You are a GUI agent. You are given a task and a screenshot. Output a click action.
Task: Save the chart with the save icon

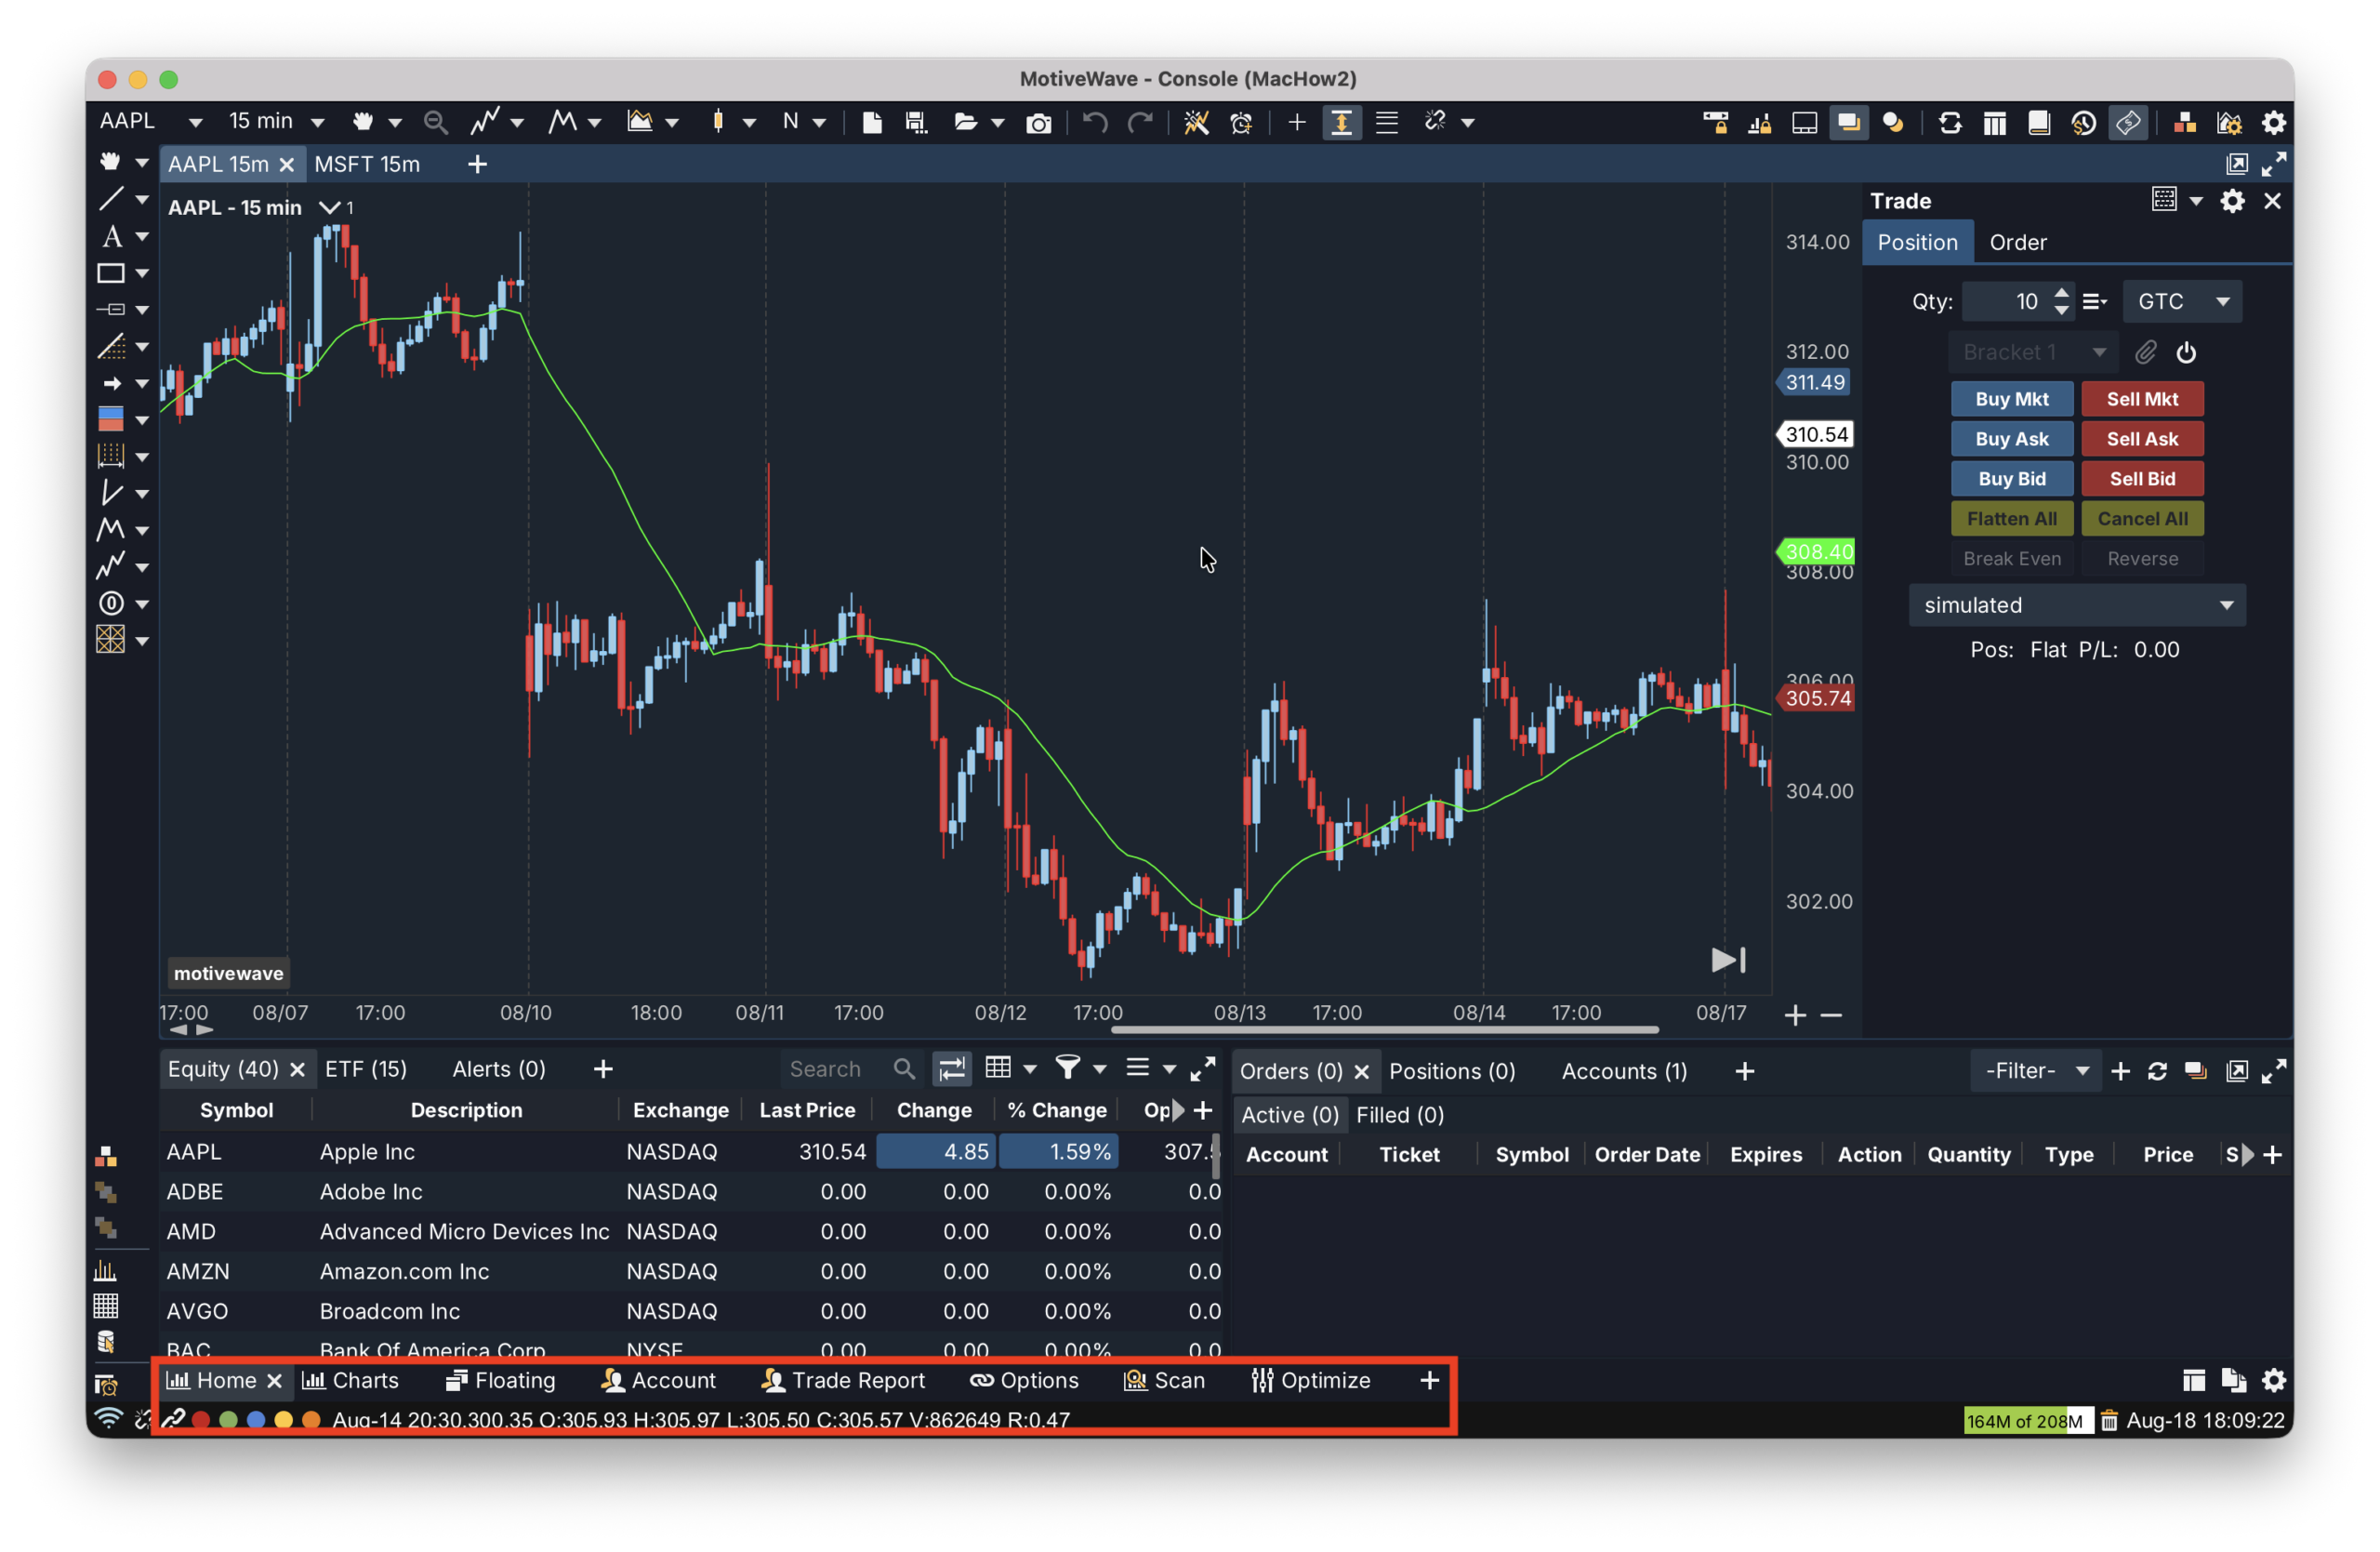915,122
